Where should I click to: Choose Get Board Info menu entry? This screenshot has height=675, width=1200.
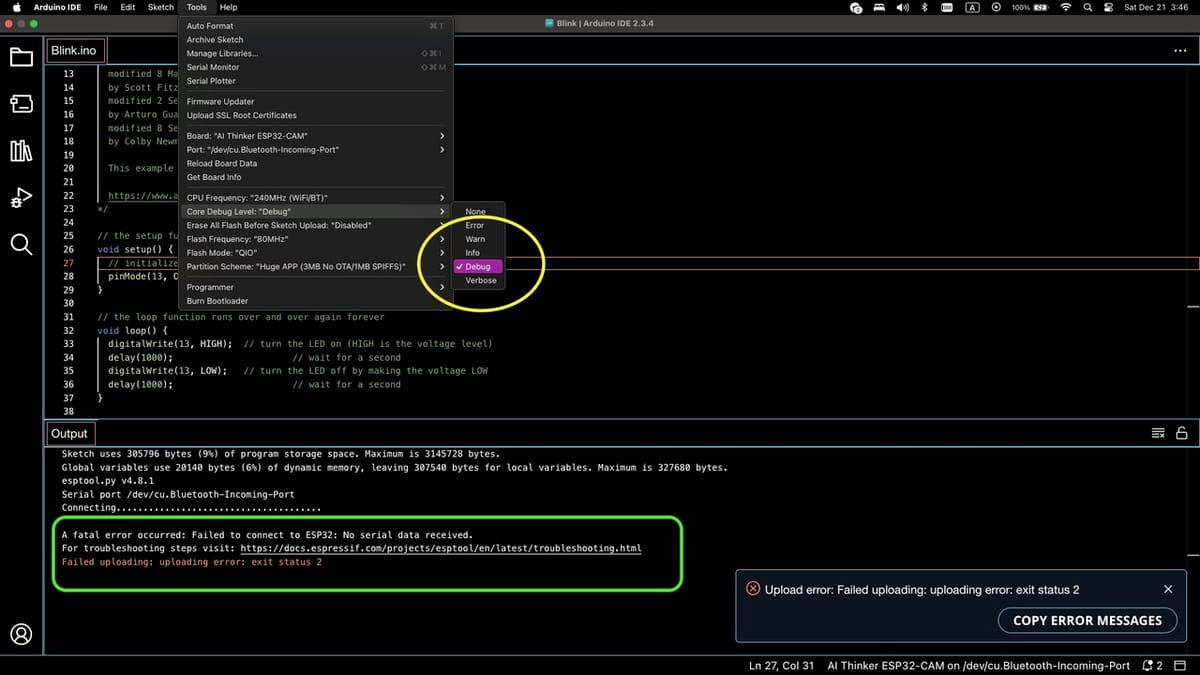[x=315, y=177]
